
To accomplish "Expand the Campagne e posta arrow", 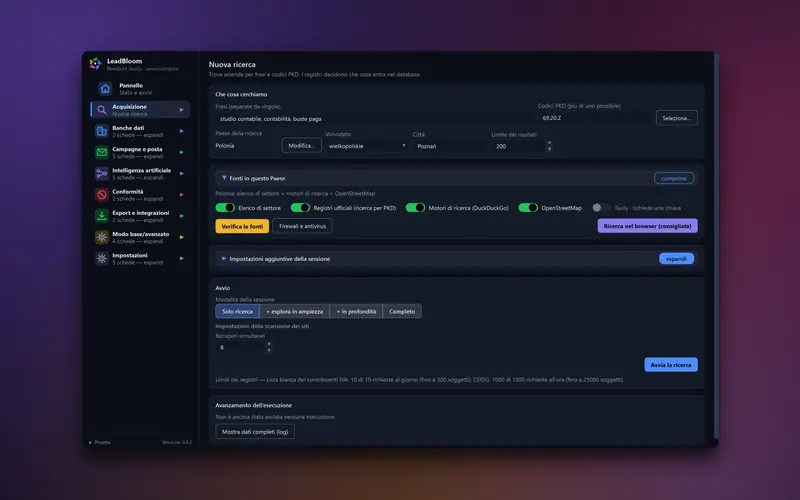I will pyautogui.click(x=182, y=152).
